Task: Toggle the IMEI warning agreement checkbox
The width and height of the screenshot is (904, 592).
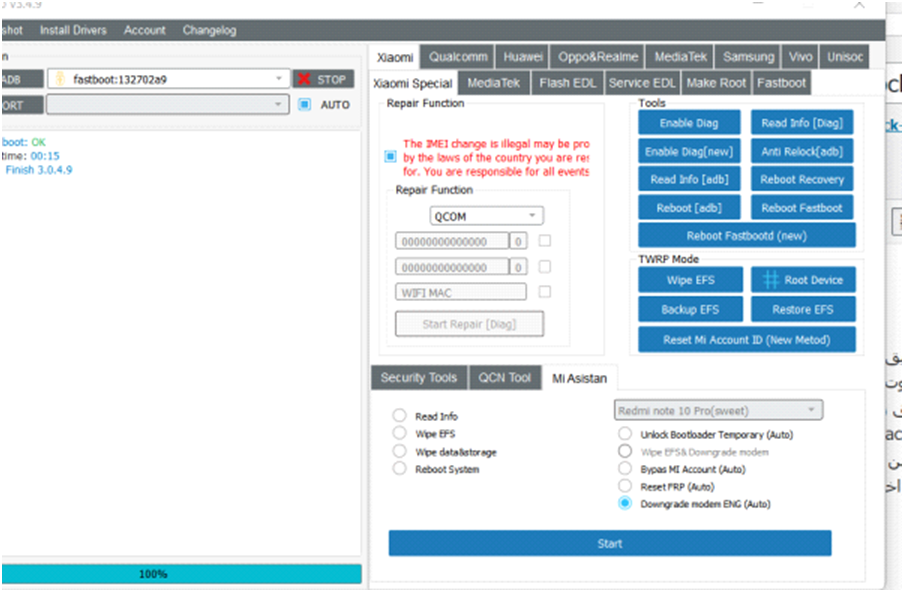Action: 390,156
